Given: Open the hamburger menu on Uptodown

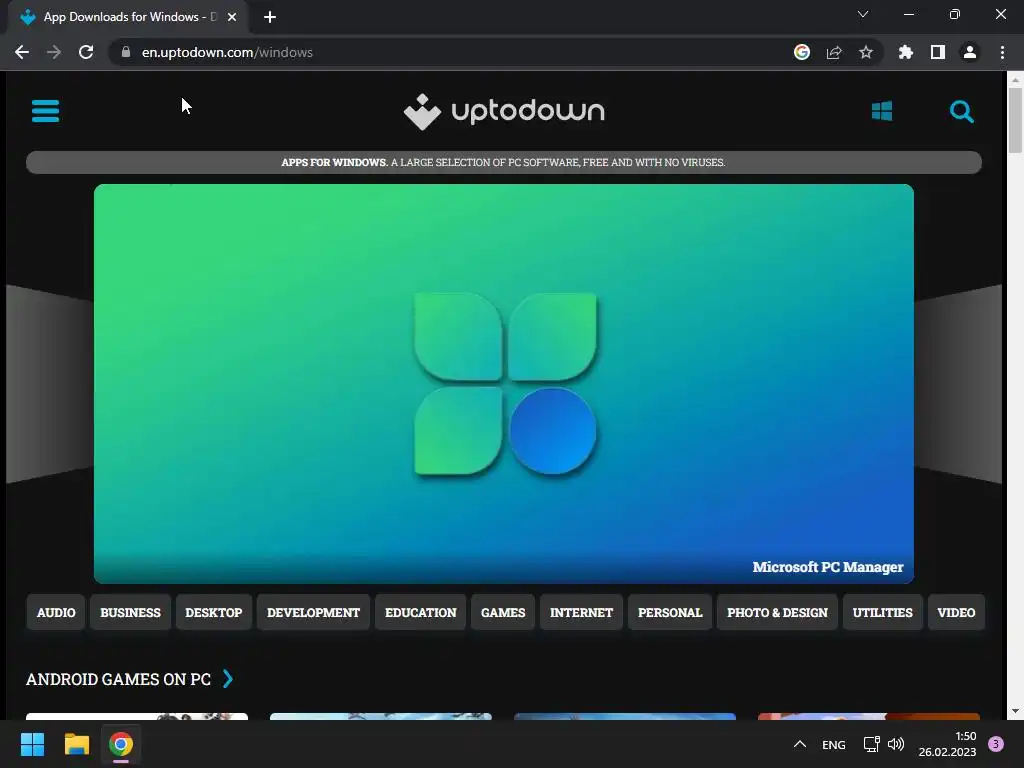Looking at the screenshot, I should (46, 111).
